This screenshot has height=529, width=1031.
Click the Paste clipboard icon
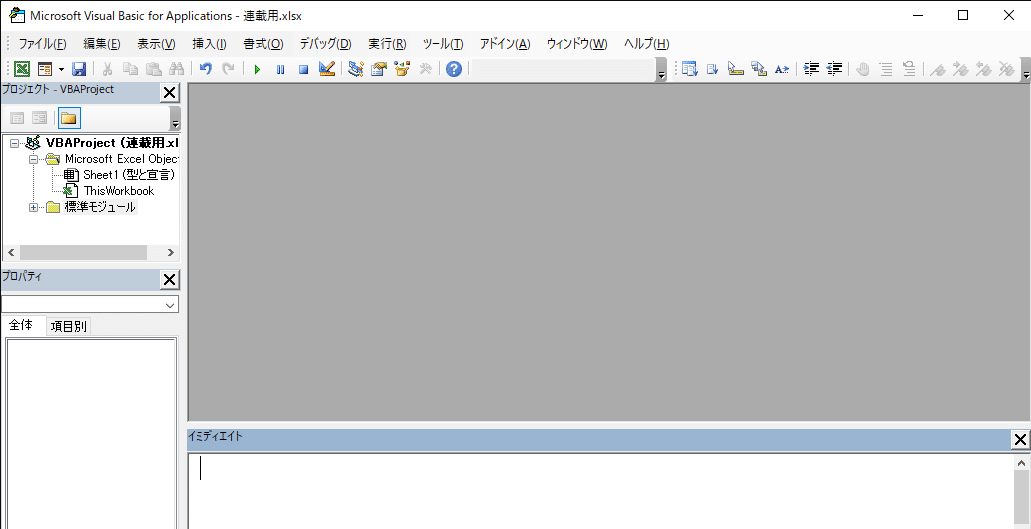pyautogui.click(x=153, y=69)
